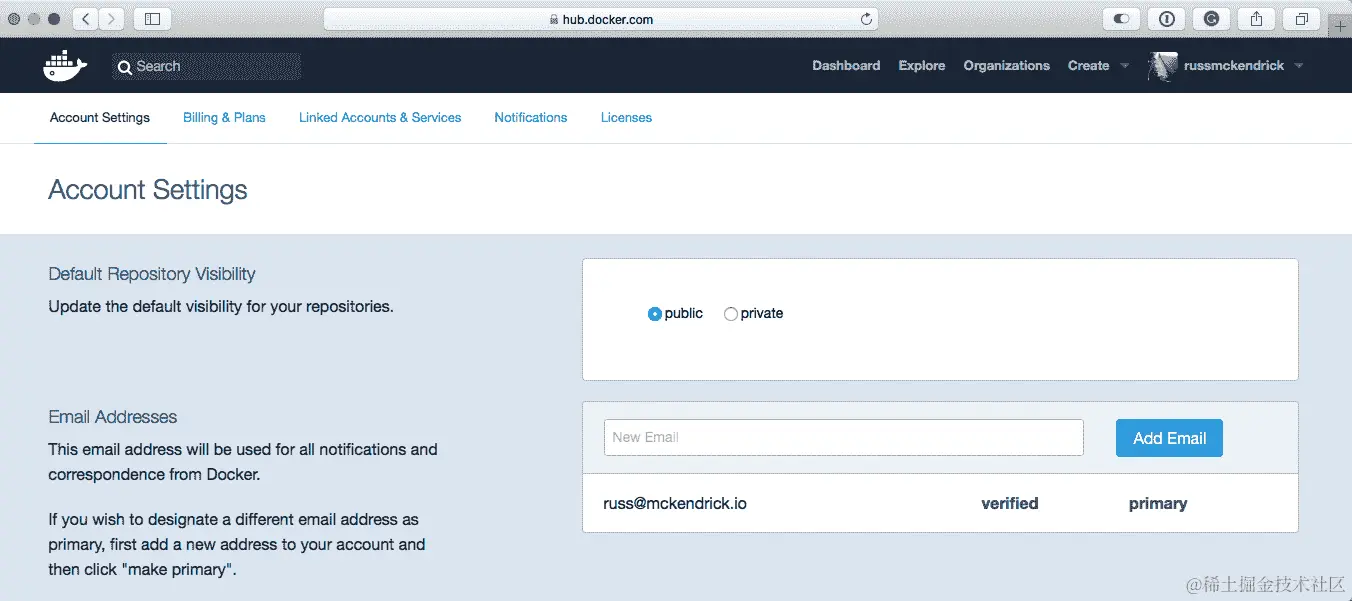Open a new tab with the plus button

click(1341, 26)
